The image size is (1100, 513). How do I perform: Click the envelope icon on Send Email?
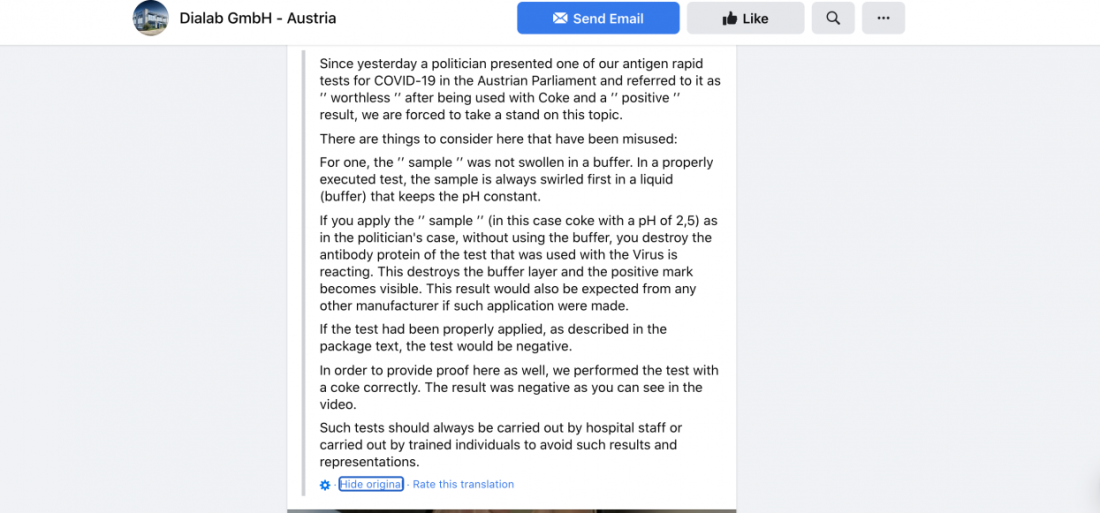(560, 18)
